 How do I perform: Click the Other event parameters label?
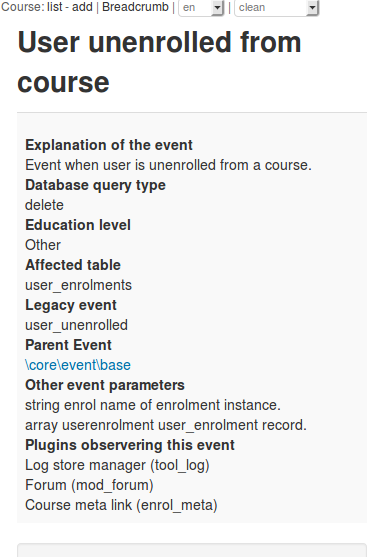click(x=105, y=385)
